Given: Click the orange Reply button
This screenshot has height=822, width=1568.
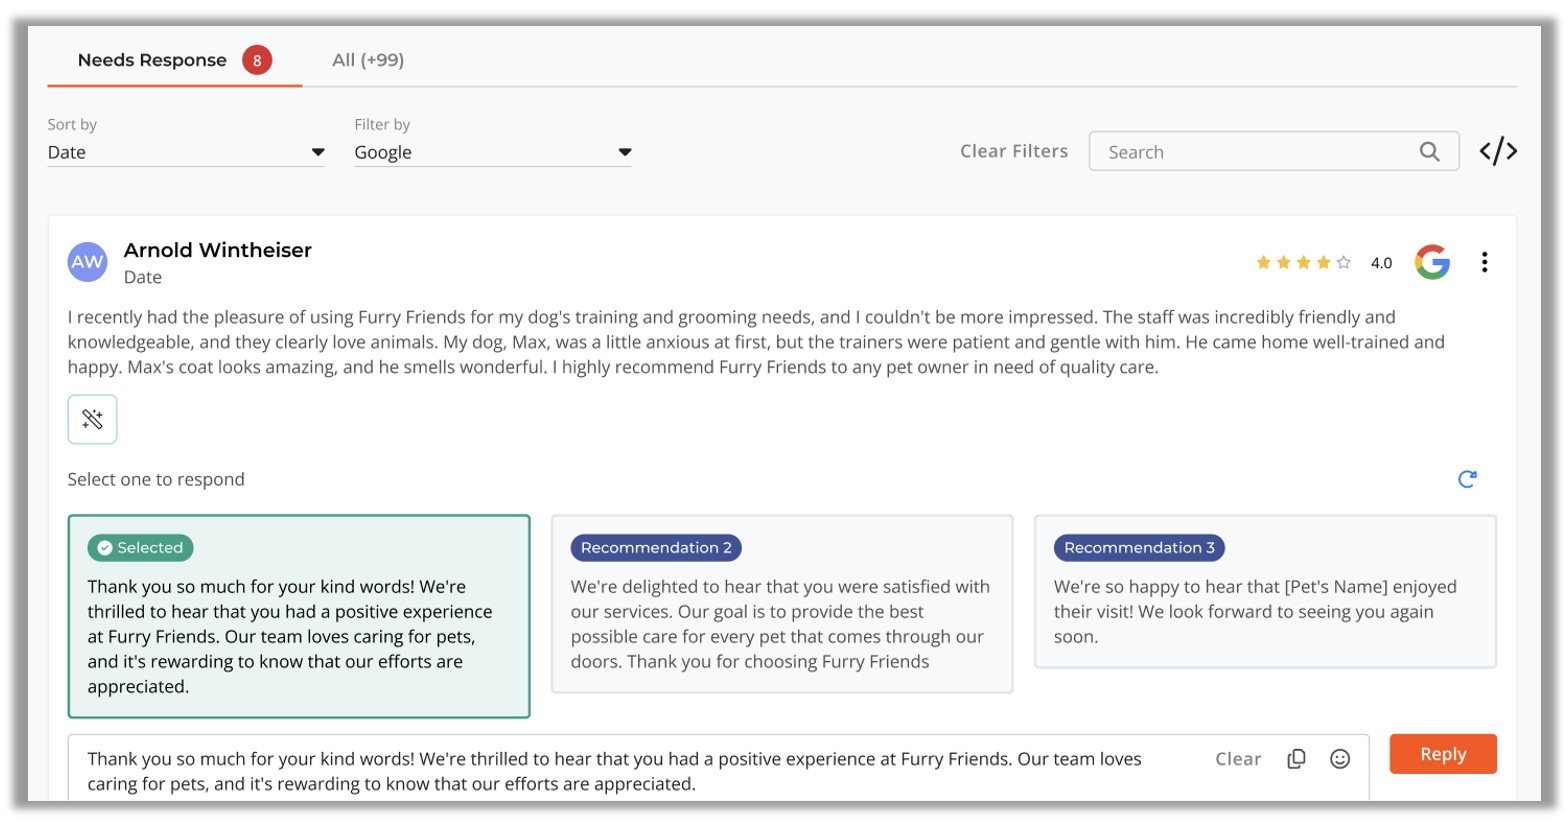Looking at the screenshot, I should pyautogui.click(x=1442, y=754).
